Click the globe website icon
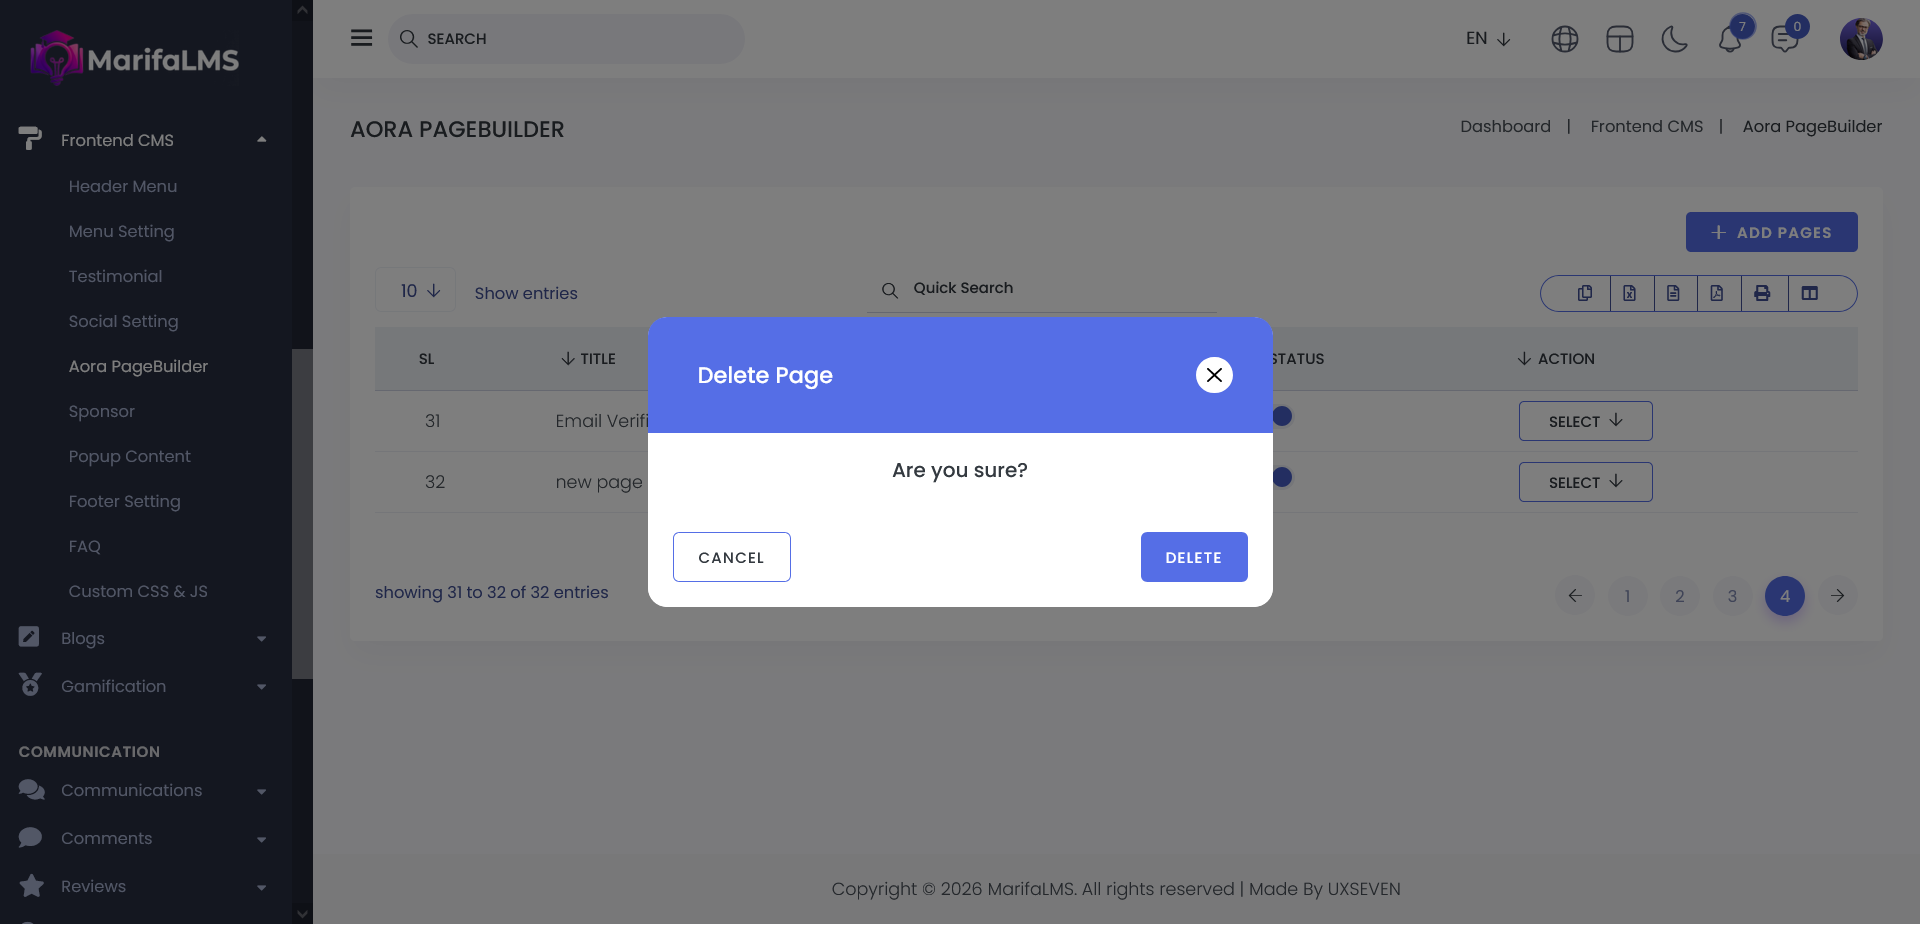 [x=1564, y=39]
